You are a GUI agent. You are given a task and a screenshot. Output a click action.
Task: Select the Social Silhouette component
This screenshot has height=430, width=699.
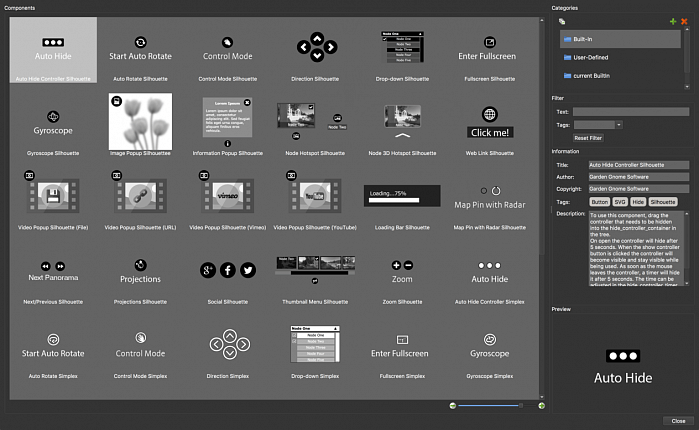tap(227, 271)
